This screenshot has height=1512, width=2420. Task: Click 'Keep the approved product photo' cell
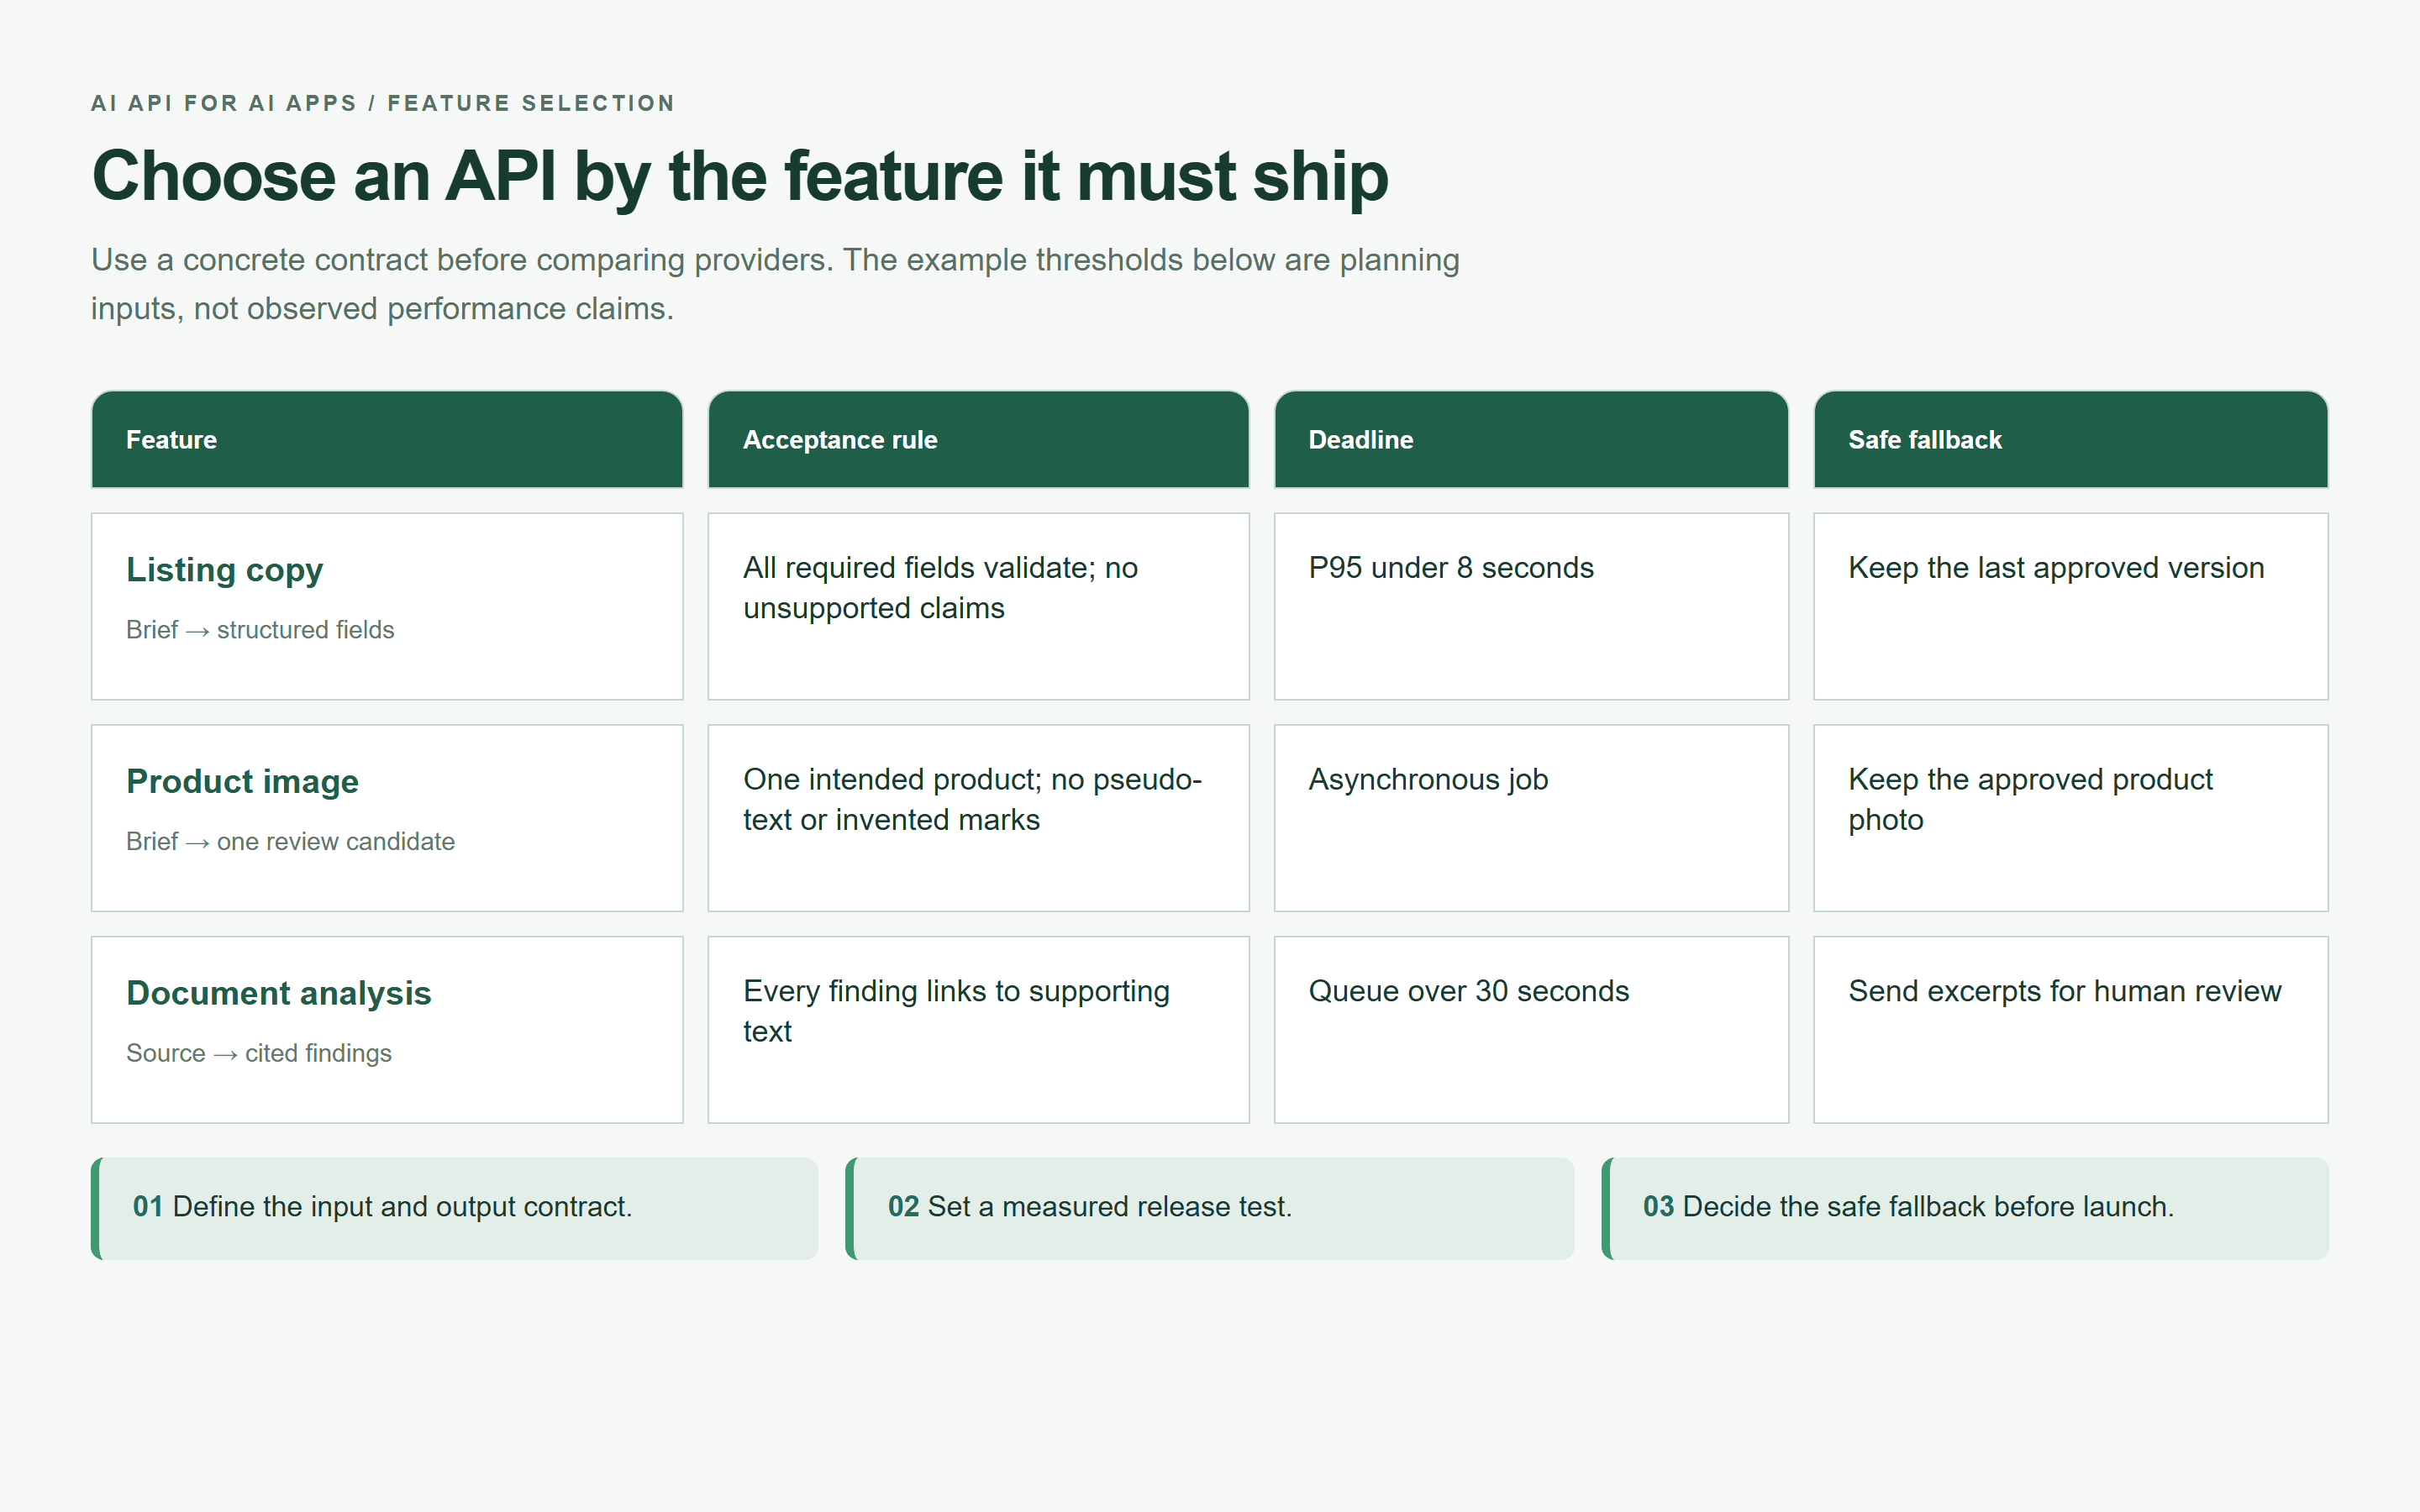click(x=2071, y=818)
